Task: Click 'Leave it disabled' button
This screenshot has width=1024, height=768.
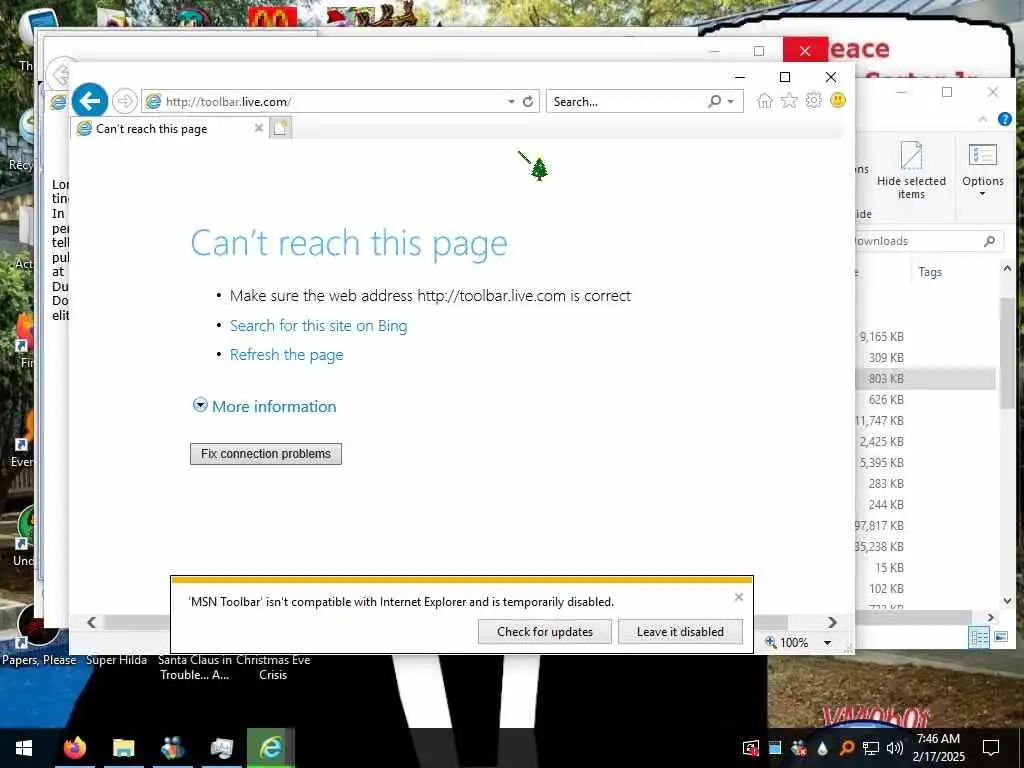Action: coord(680,632)
